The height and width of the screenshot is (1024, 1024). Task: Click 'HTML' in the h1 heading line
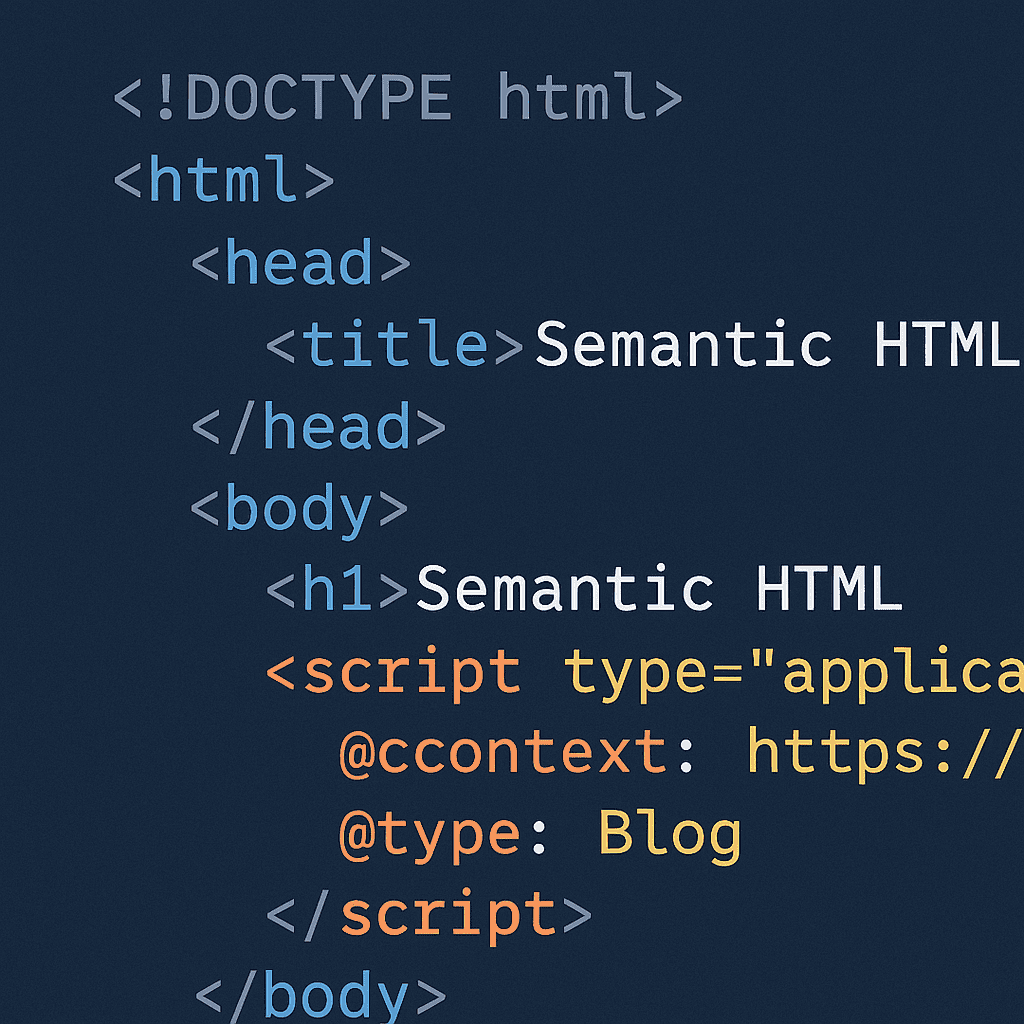(829, 591)
